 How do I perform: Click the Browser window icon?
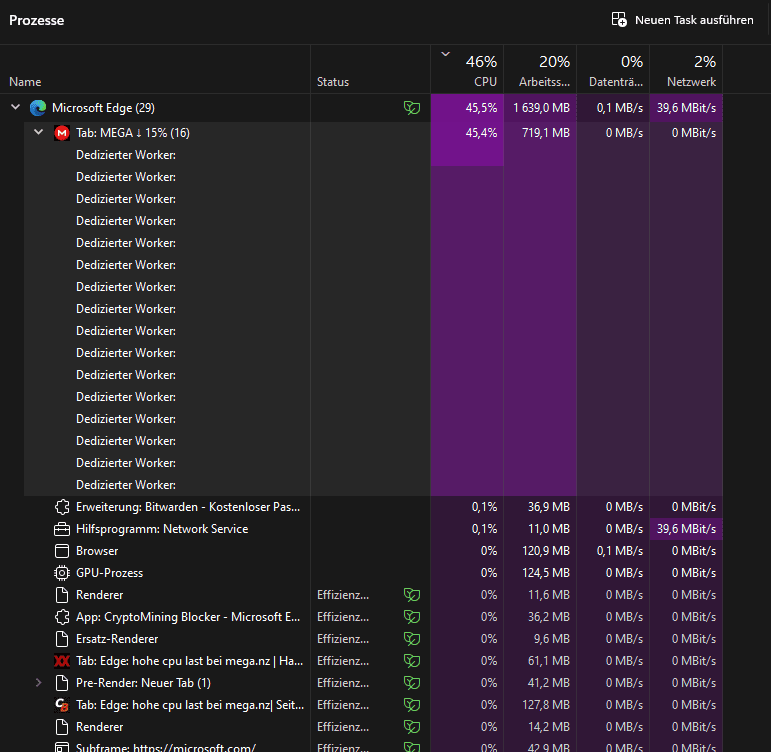pos(62,551)
